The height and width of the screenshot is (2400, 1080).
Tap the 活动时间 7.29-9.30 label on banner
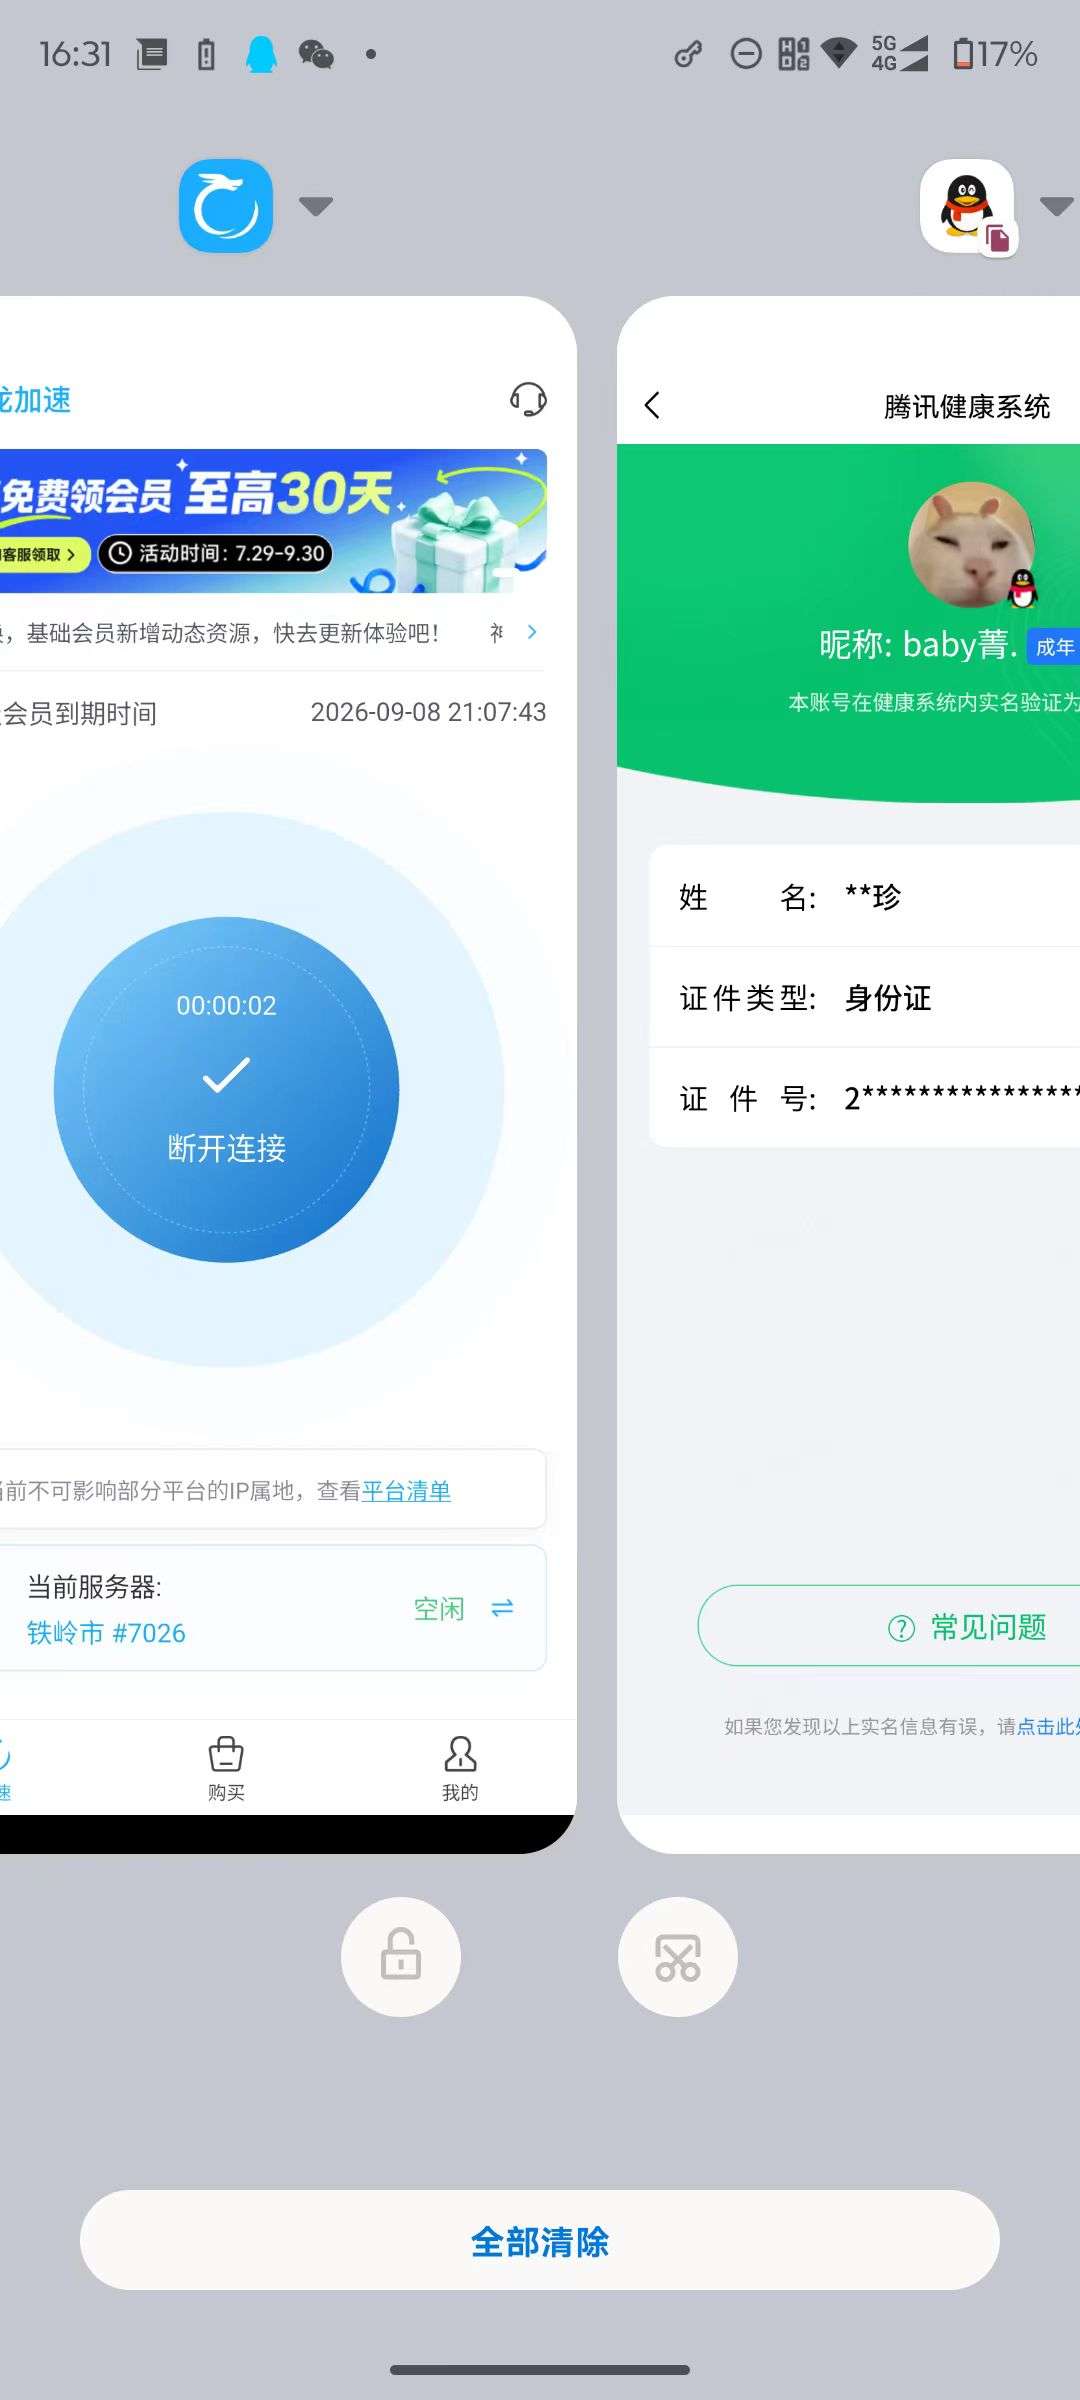(x=215, y=553)
